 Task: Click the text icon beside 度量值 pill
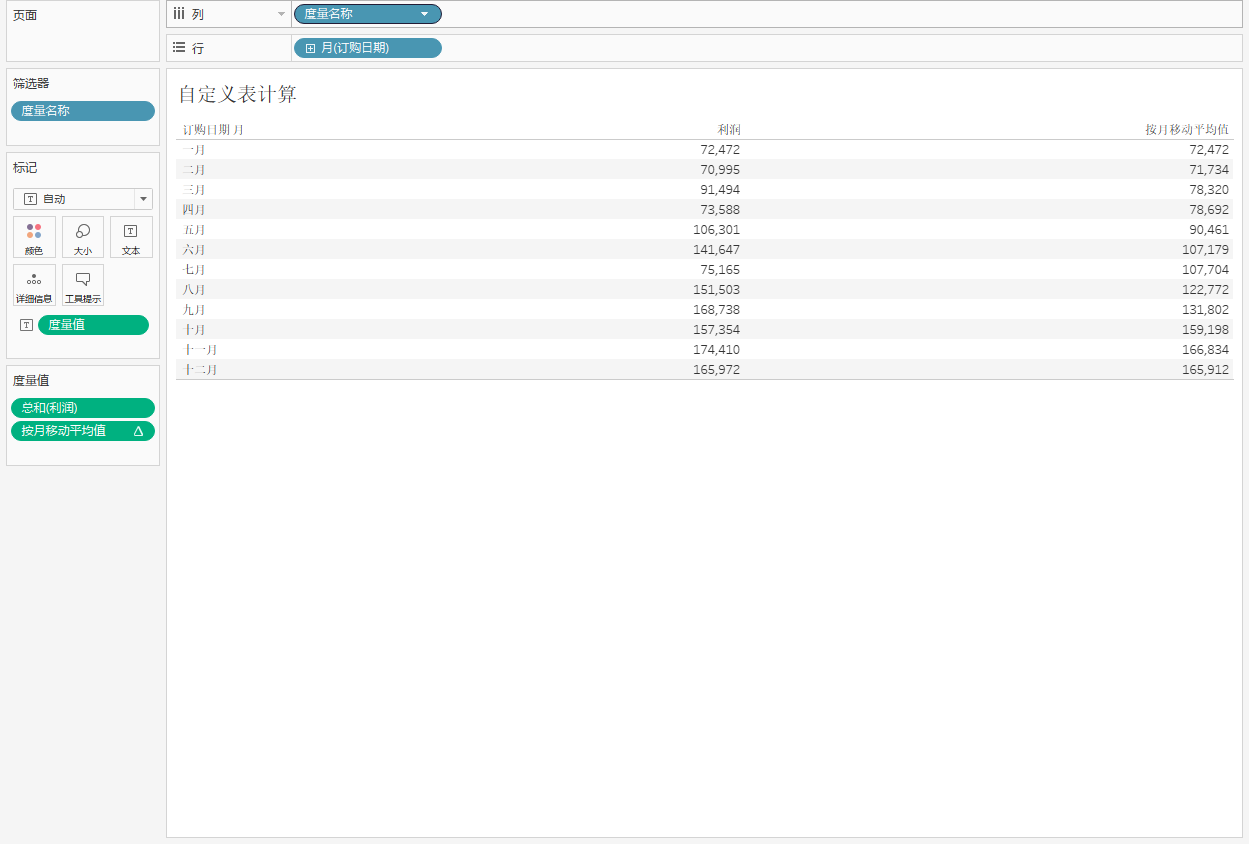[x=26, y=325]
